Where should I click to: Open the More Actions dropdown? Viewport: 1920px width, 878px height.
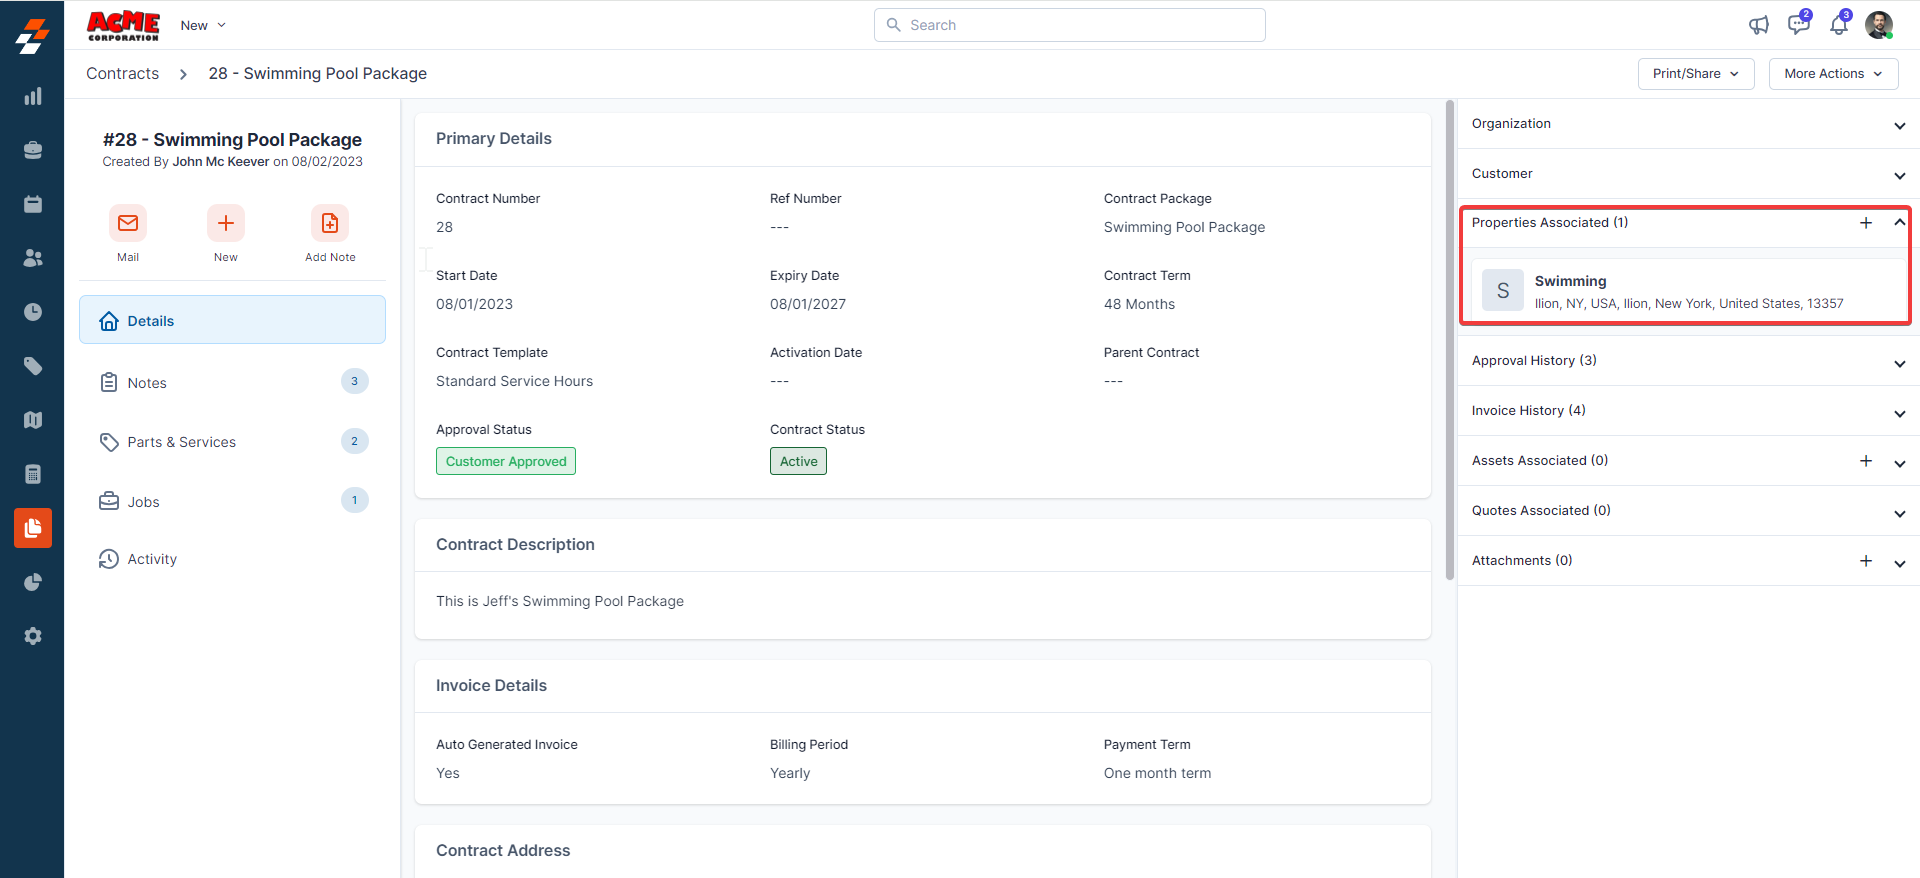1833,74
